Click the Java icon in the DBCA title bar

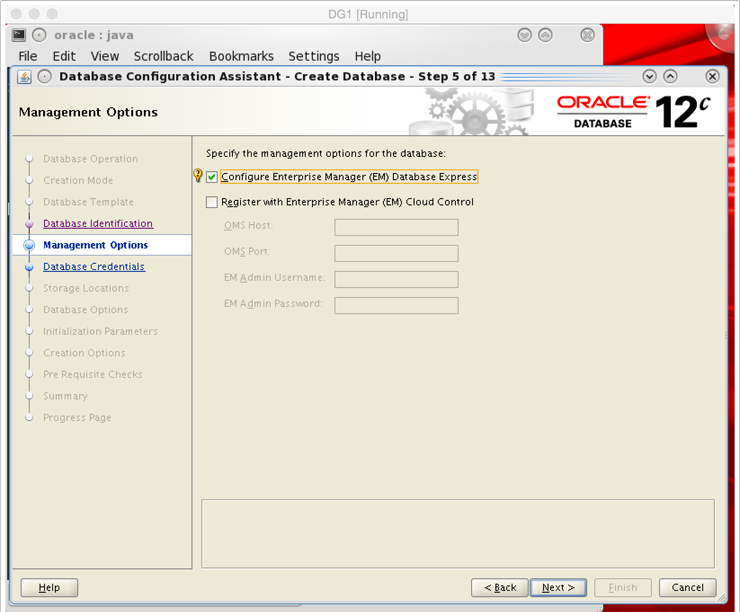24,76
